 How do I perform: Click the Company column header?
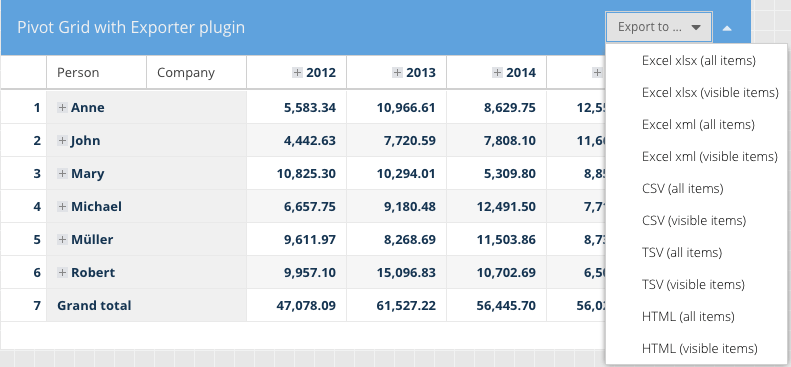(x=196, y=73)
